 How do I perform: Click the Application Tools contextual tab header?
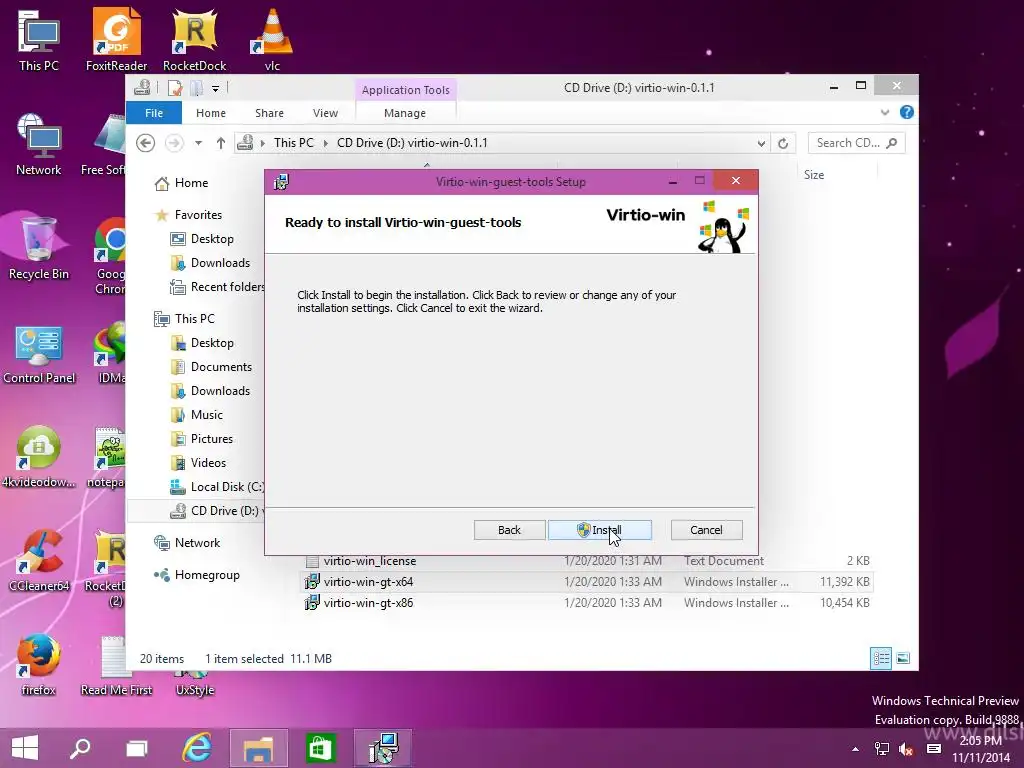pyautogui.click(x=406, y=89)
